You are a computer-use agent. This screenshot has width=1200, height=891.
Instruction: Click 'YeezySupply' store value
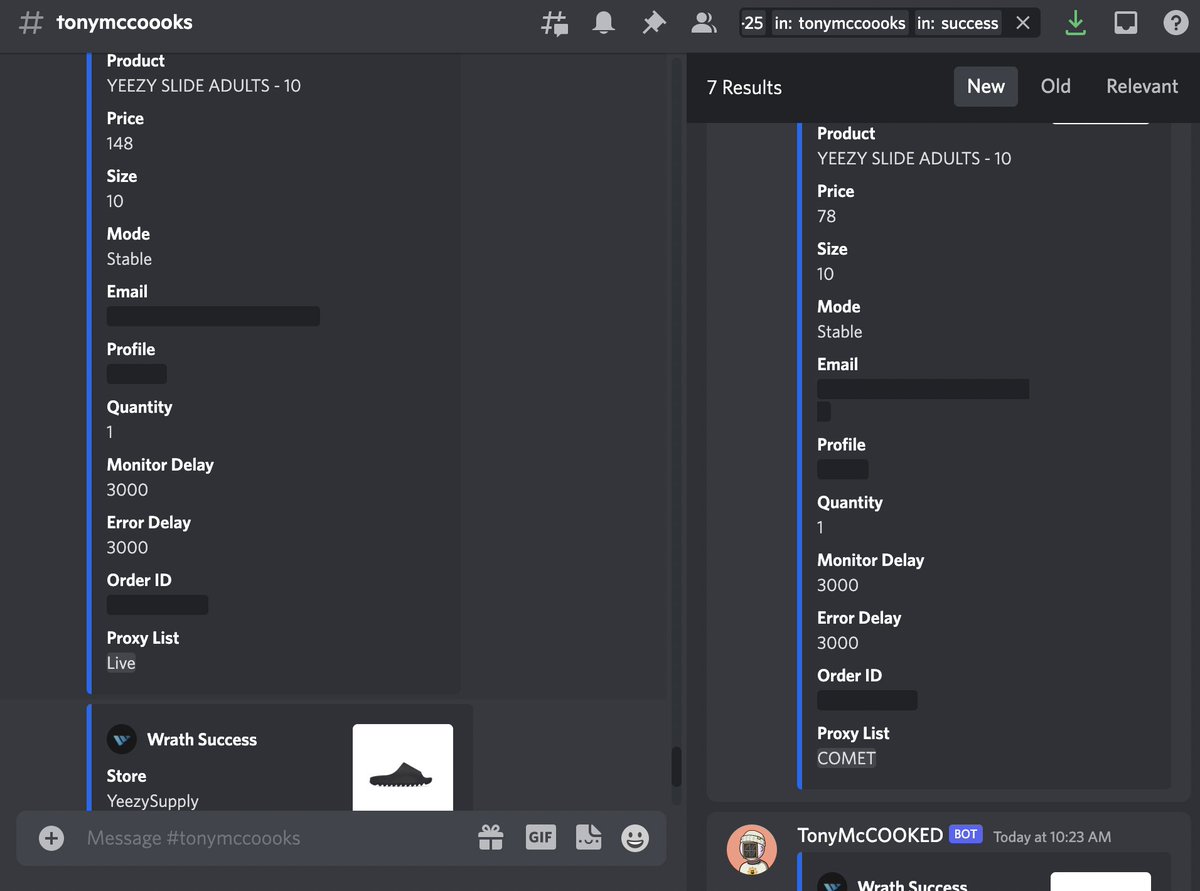click(x=153, y=801)
